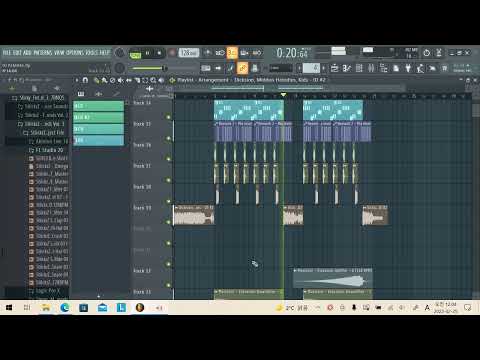Select the riser audio clip on Track 22
The image size is (480, 360).
(333, 278)
